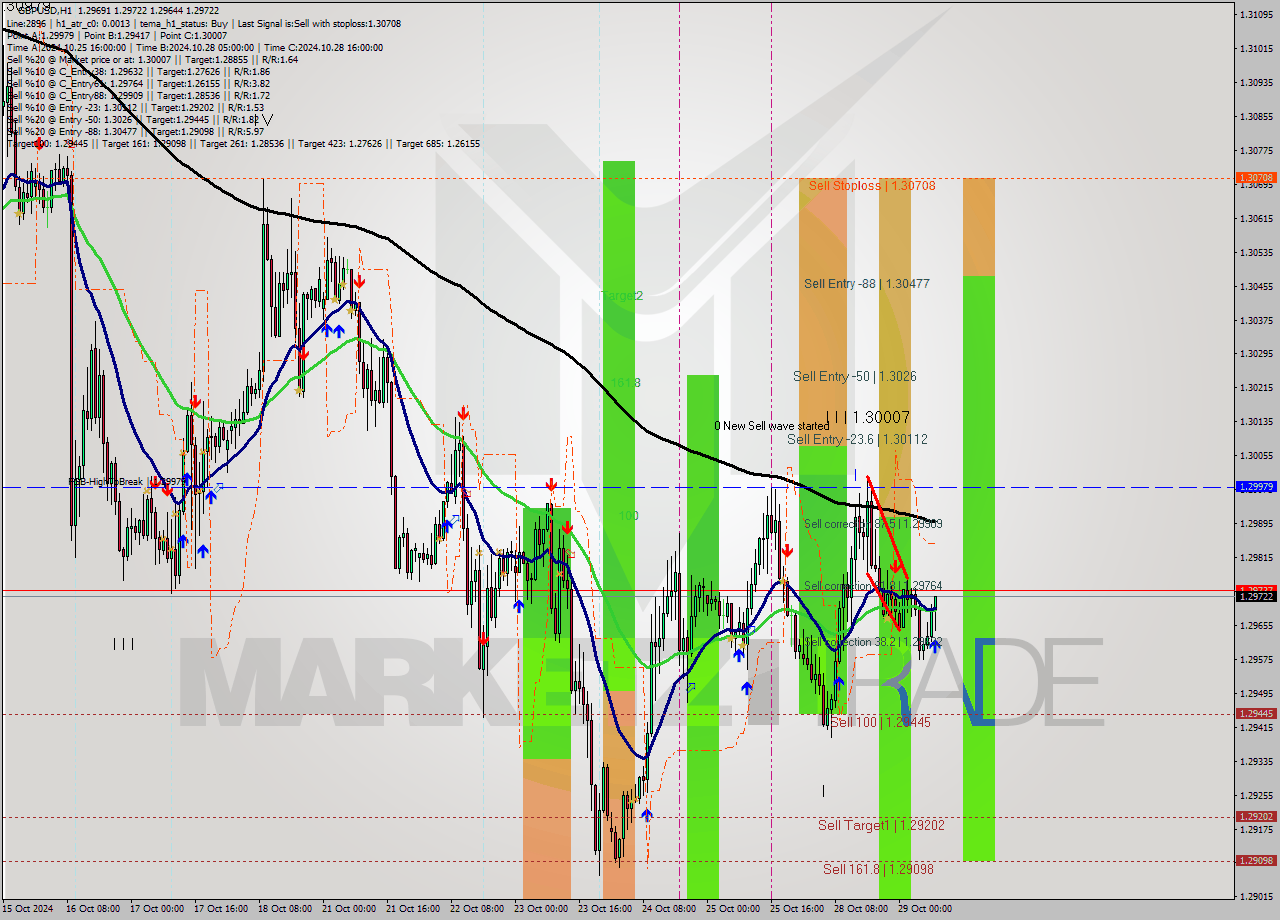Click the '18 Oct 08:00' time axis label
The image size is (1280, 920).
tap(285, 909)
